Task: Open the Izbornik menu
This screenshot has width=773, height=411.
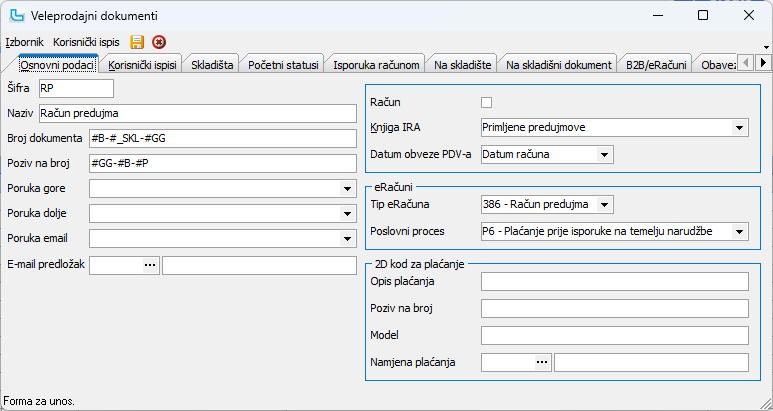Action: point(24,42)
